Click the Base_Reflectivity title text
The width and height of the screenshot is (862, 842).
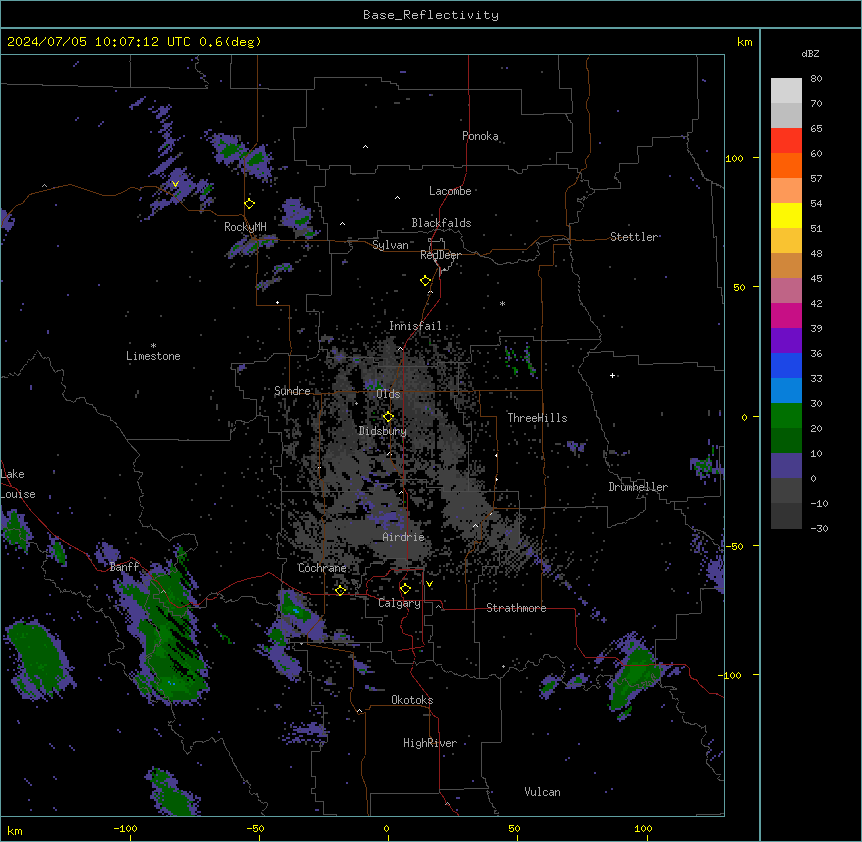[x=431, y=15]
